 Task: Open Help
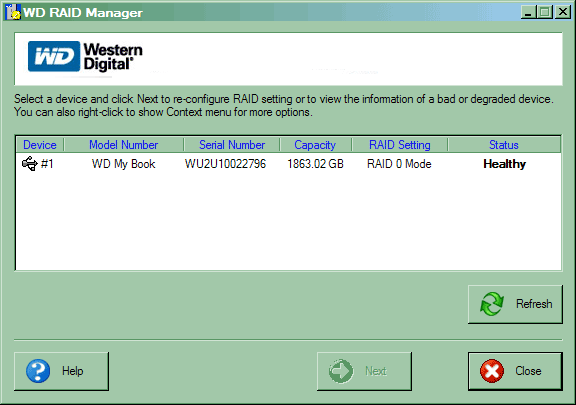61,371
